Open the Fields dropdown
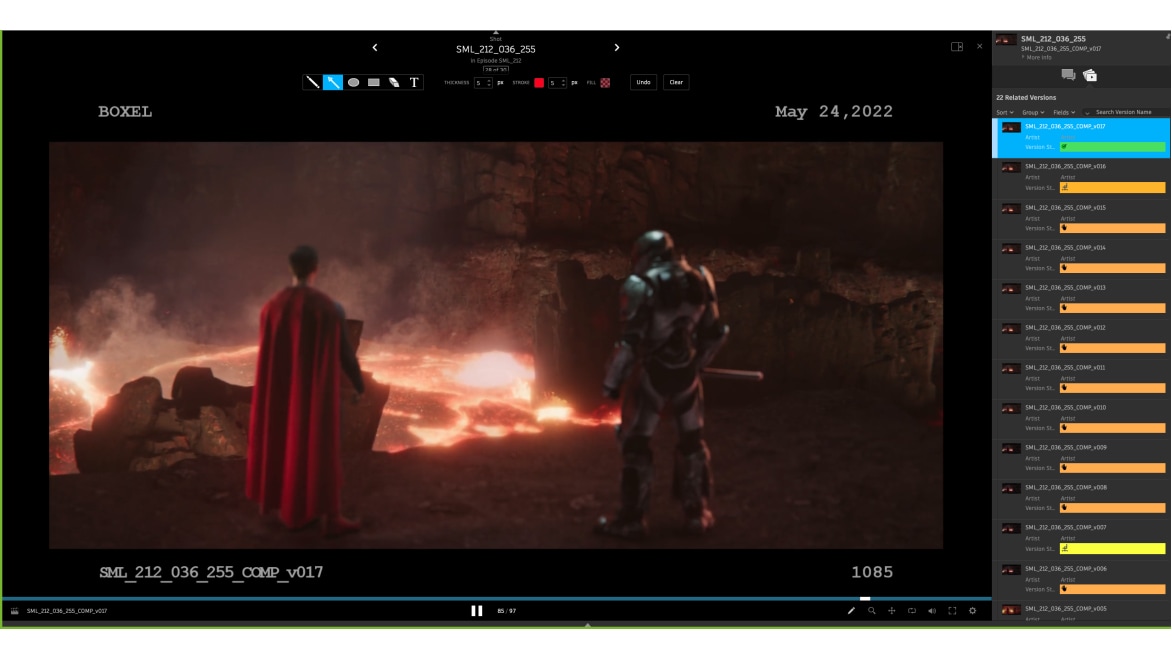The image size is (1172, 660). 1064,112
